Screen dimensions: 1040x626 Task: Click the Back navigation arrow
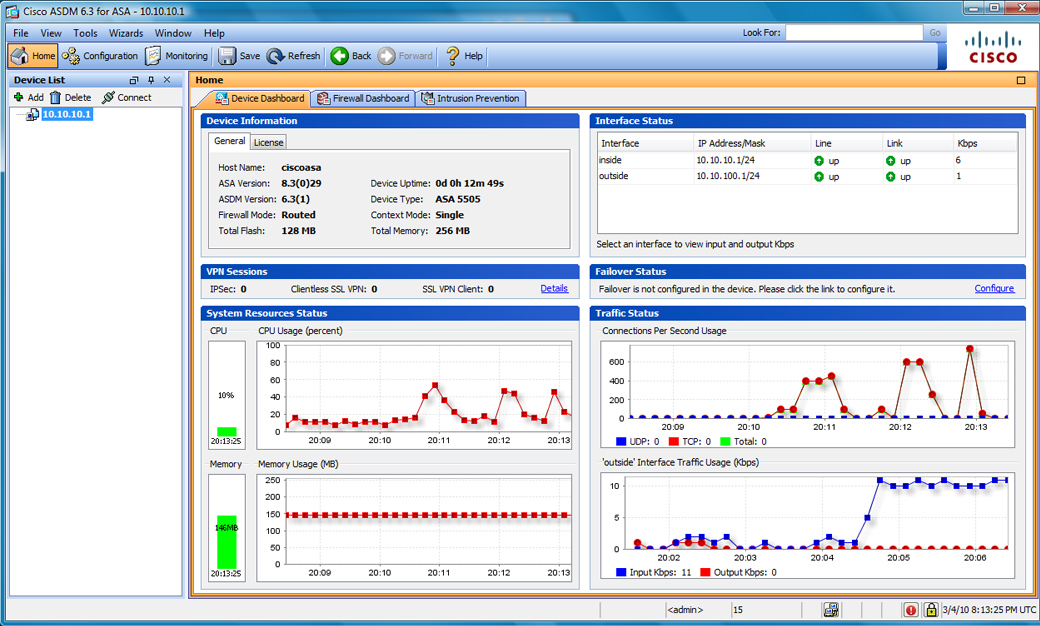click(351, 56)
